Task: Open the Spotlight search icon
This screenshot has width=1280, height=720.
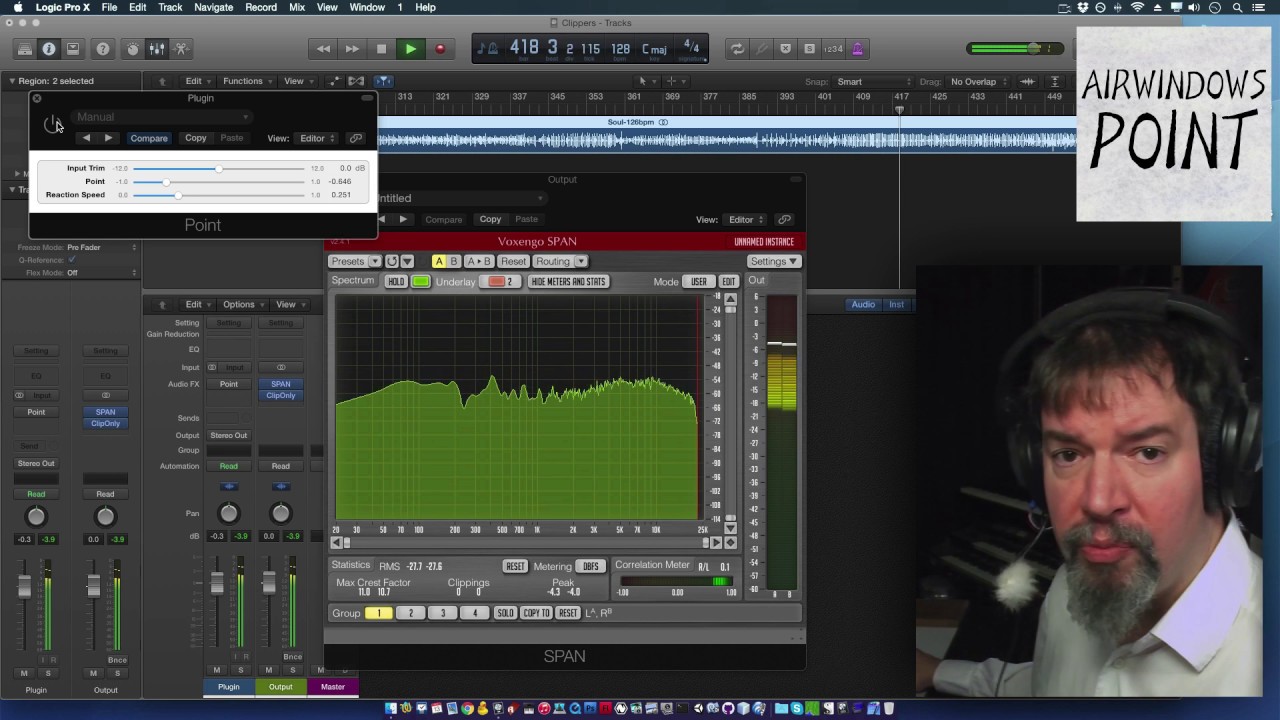Action: [x=1238, y=7]
